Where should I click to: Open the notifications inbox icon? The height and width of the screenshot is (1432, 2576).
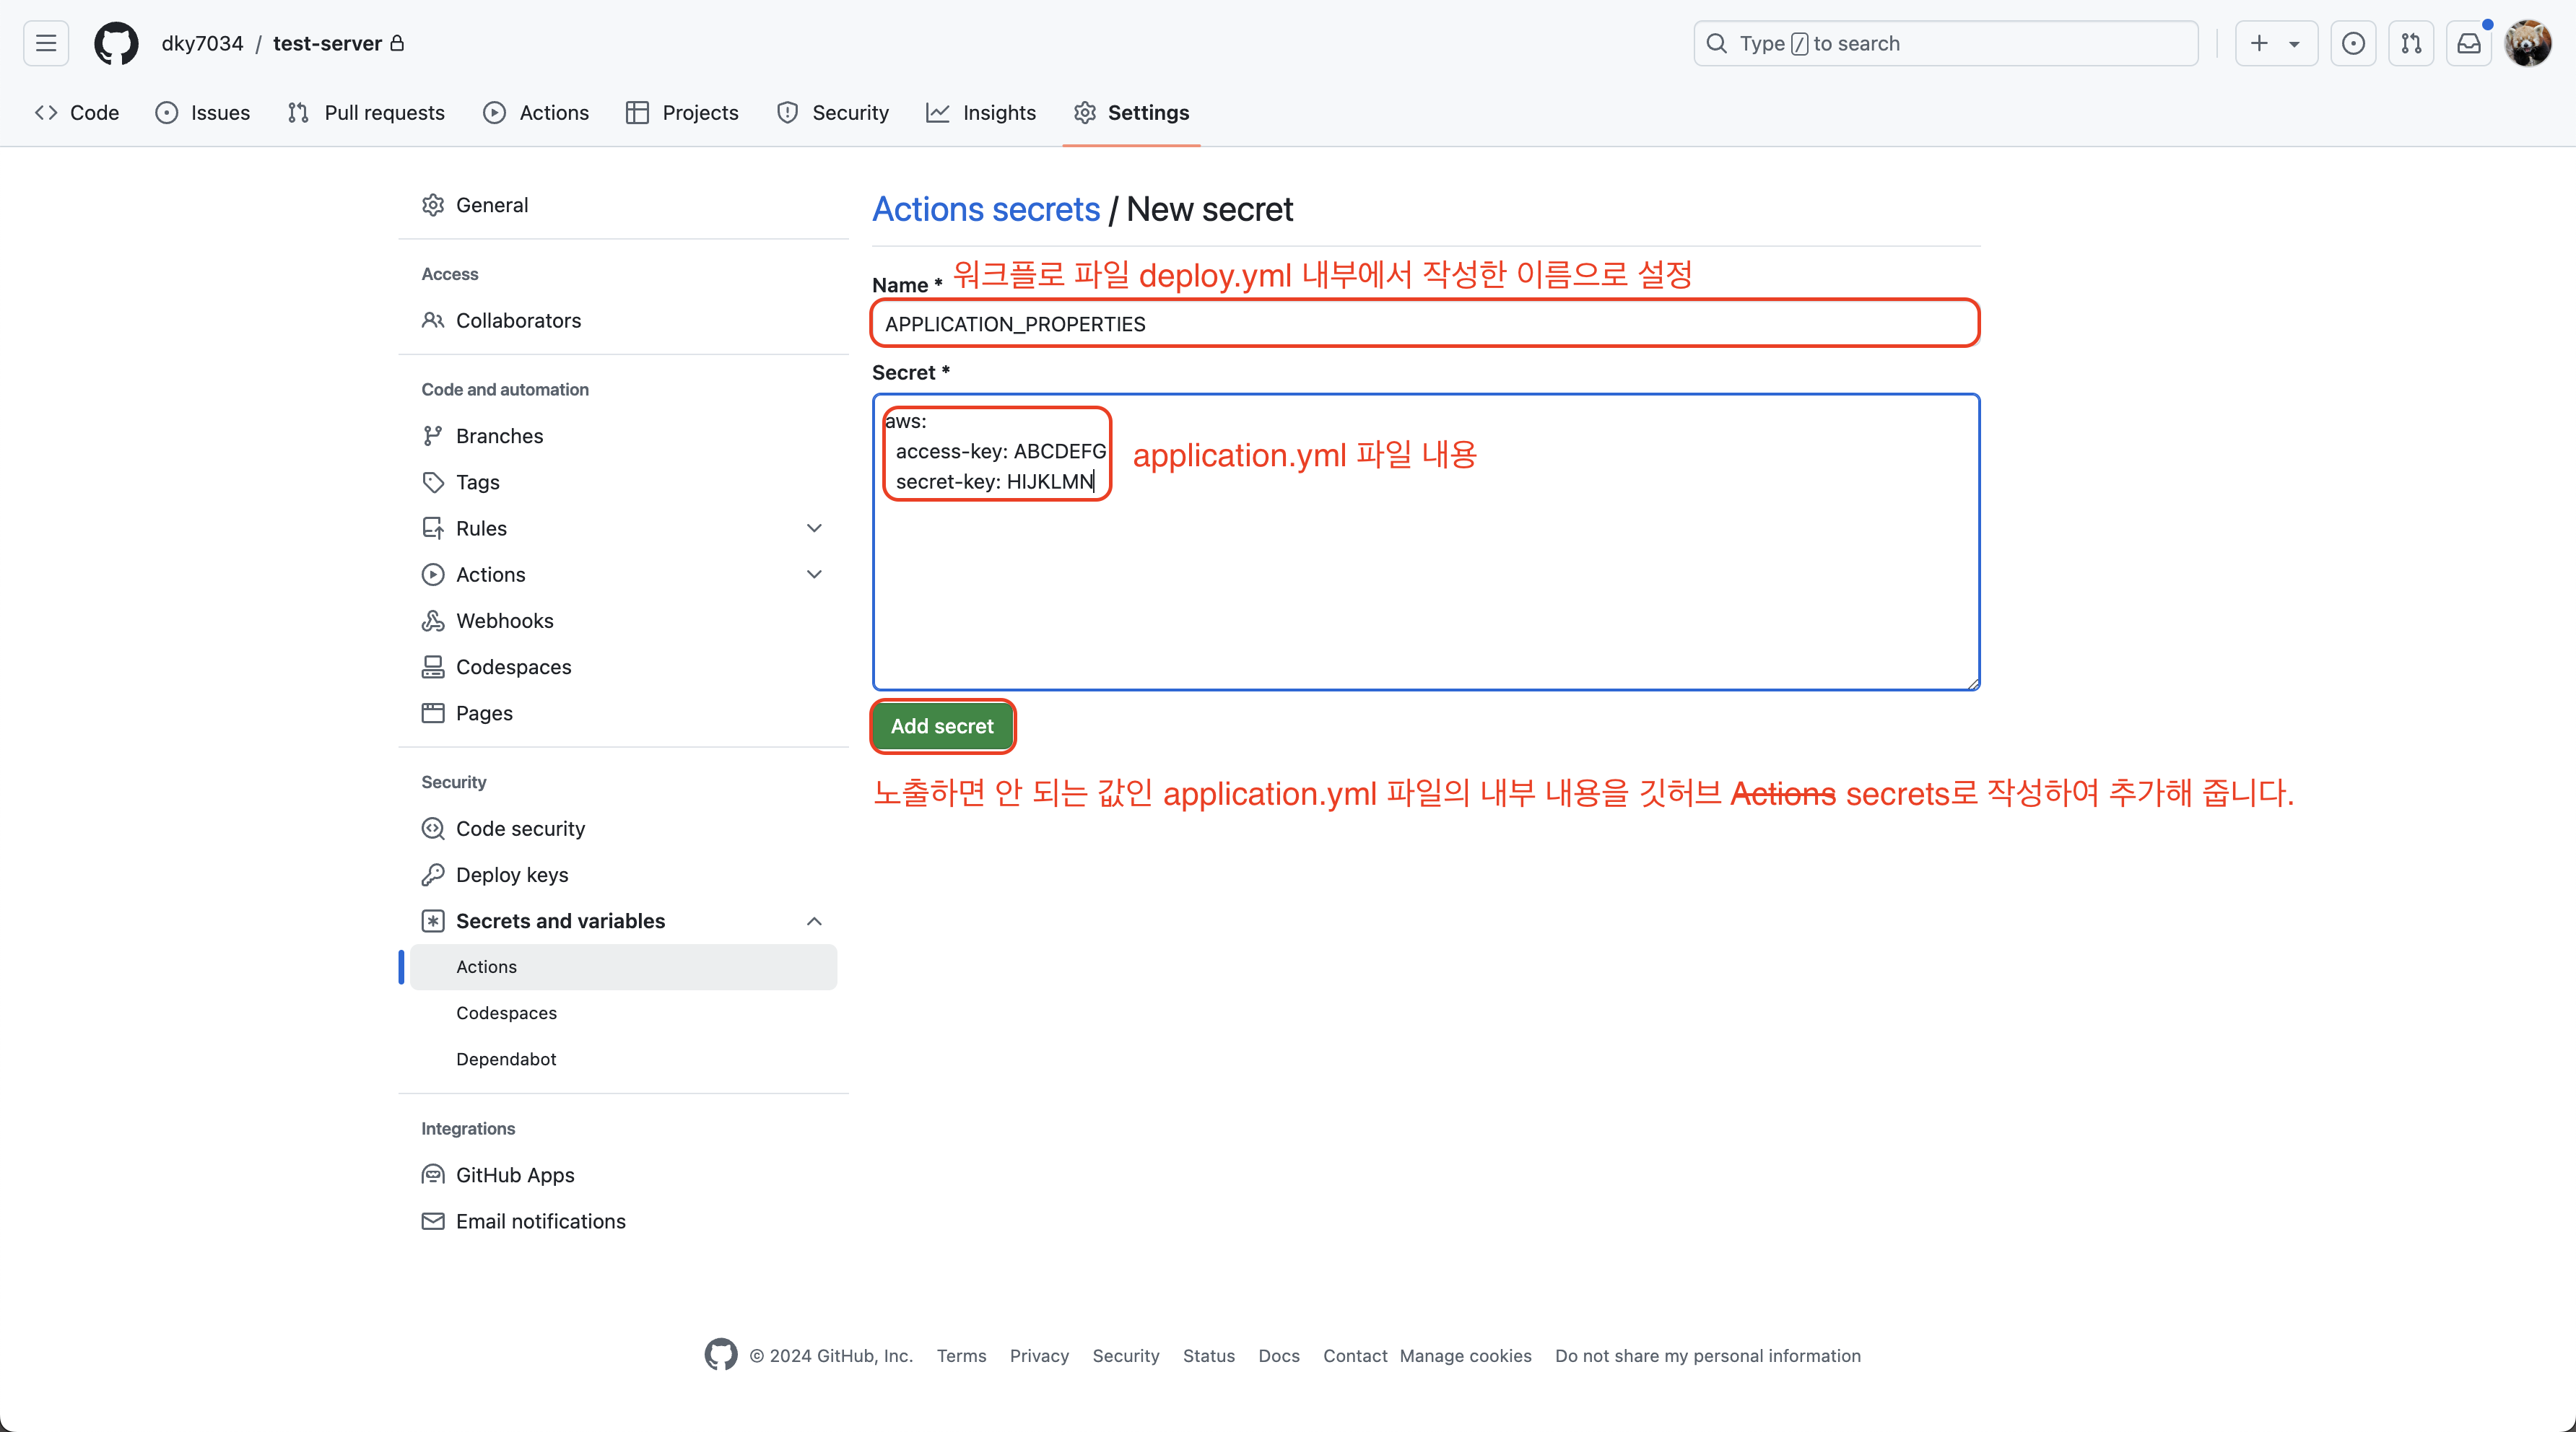pyautogui.click(x=2469, y=43)
